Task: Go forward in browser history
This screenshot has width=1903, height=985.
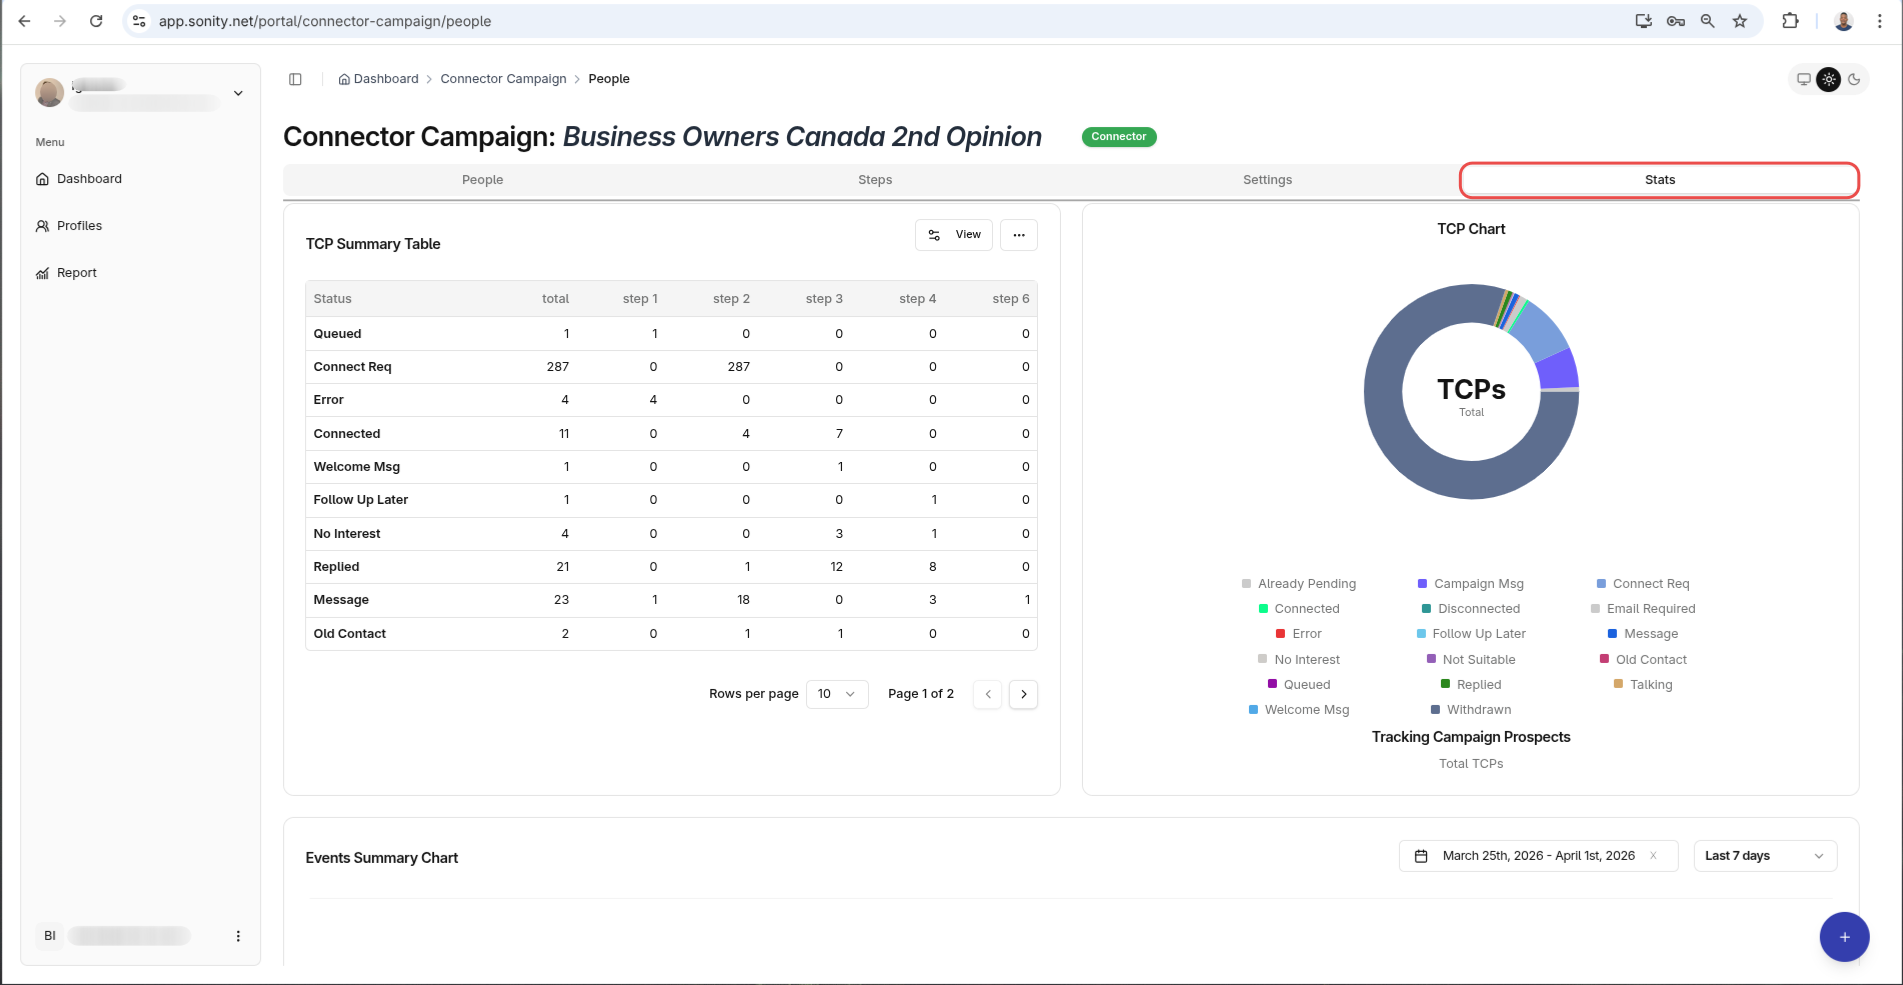Action: [x=60, y=21]
